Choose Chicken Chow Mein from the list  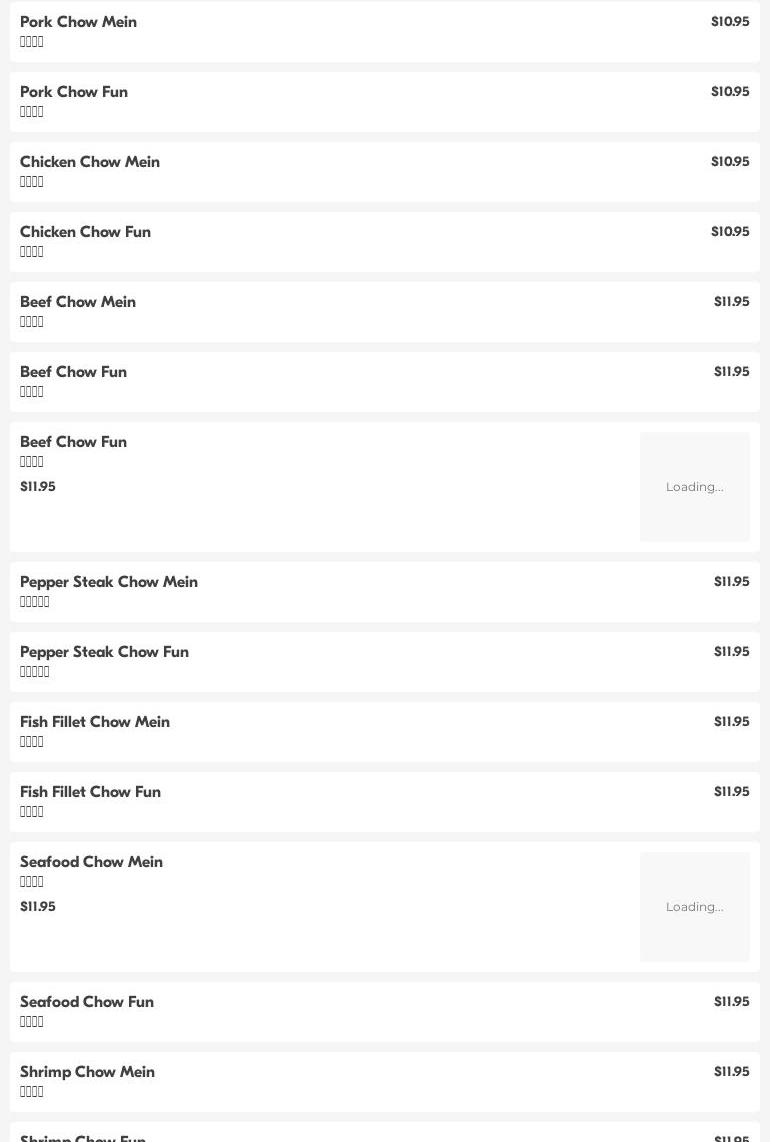click(385, 172)
